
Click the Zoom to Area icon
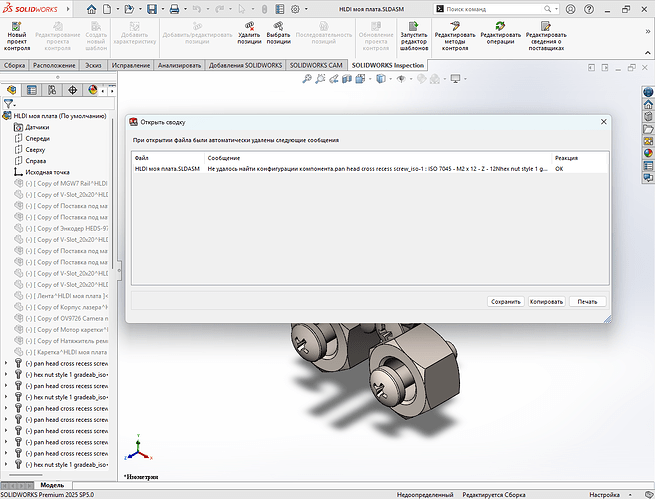pos(320,79)
